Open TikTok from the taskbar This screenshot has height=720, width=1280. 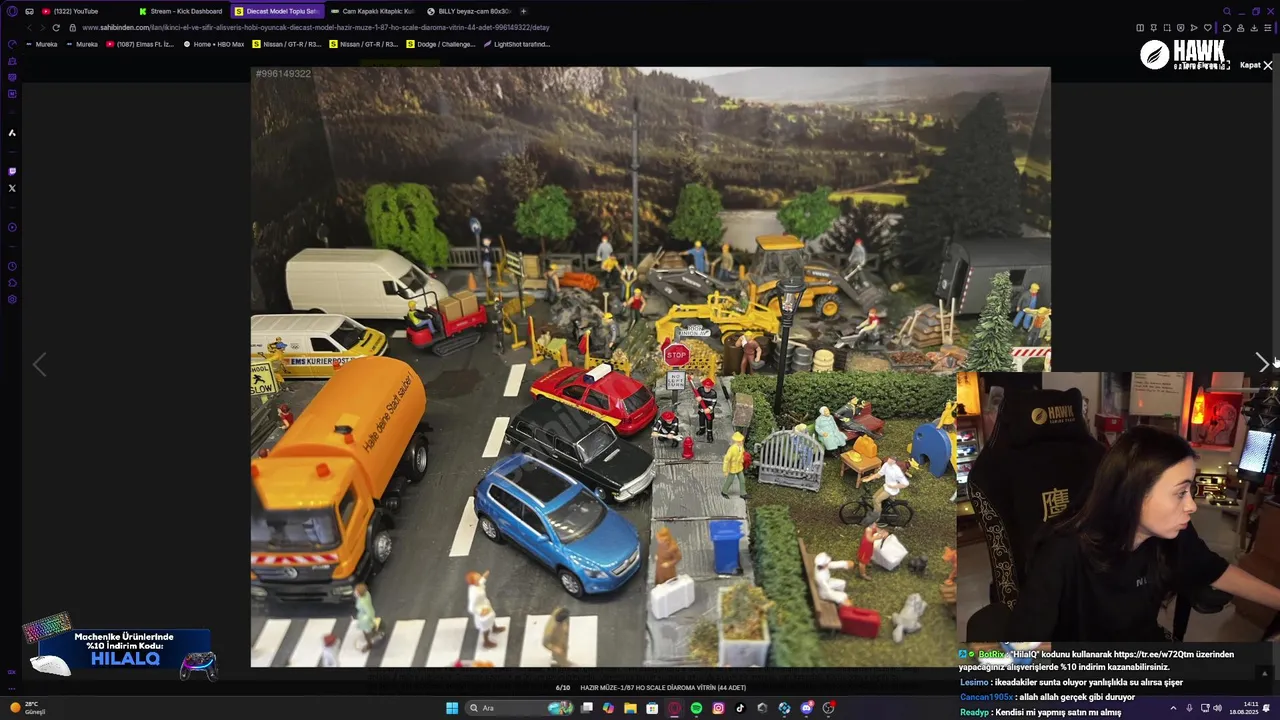(x=740, y=708)
